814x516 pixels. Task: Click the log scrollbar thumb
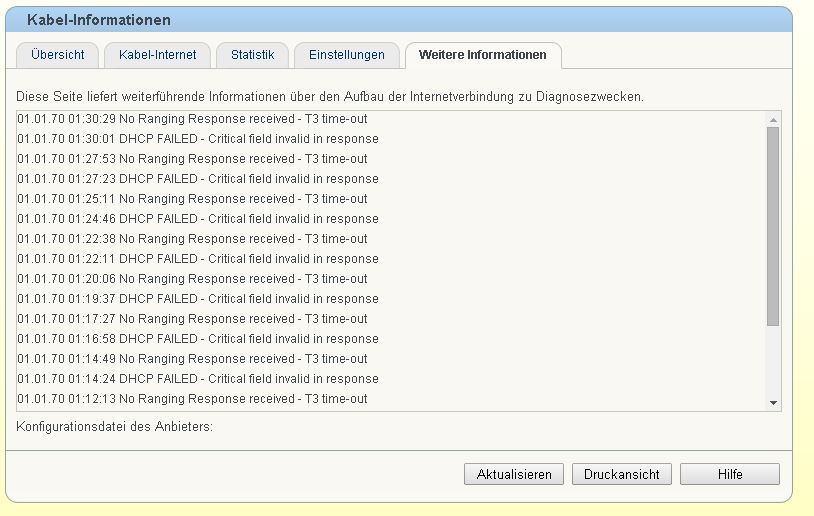tap(773, 225)
